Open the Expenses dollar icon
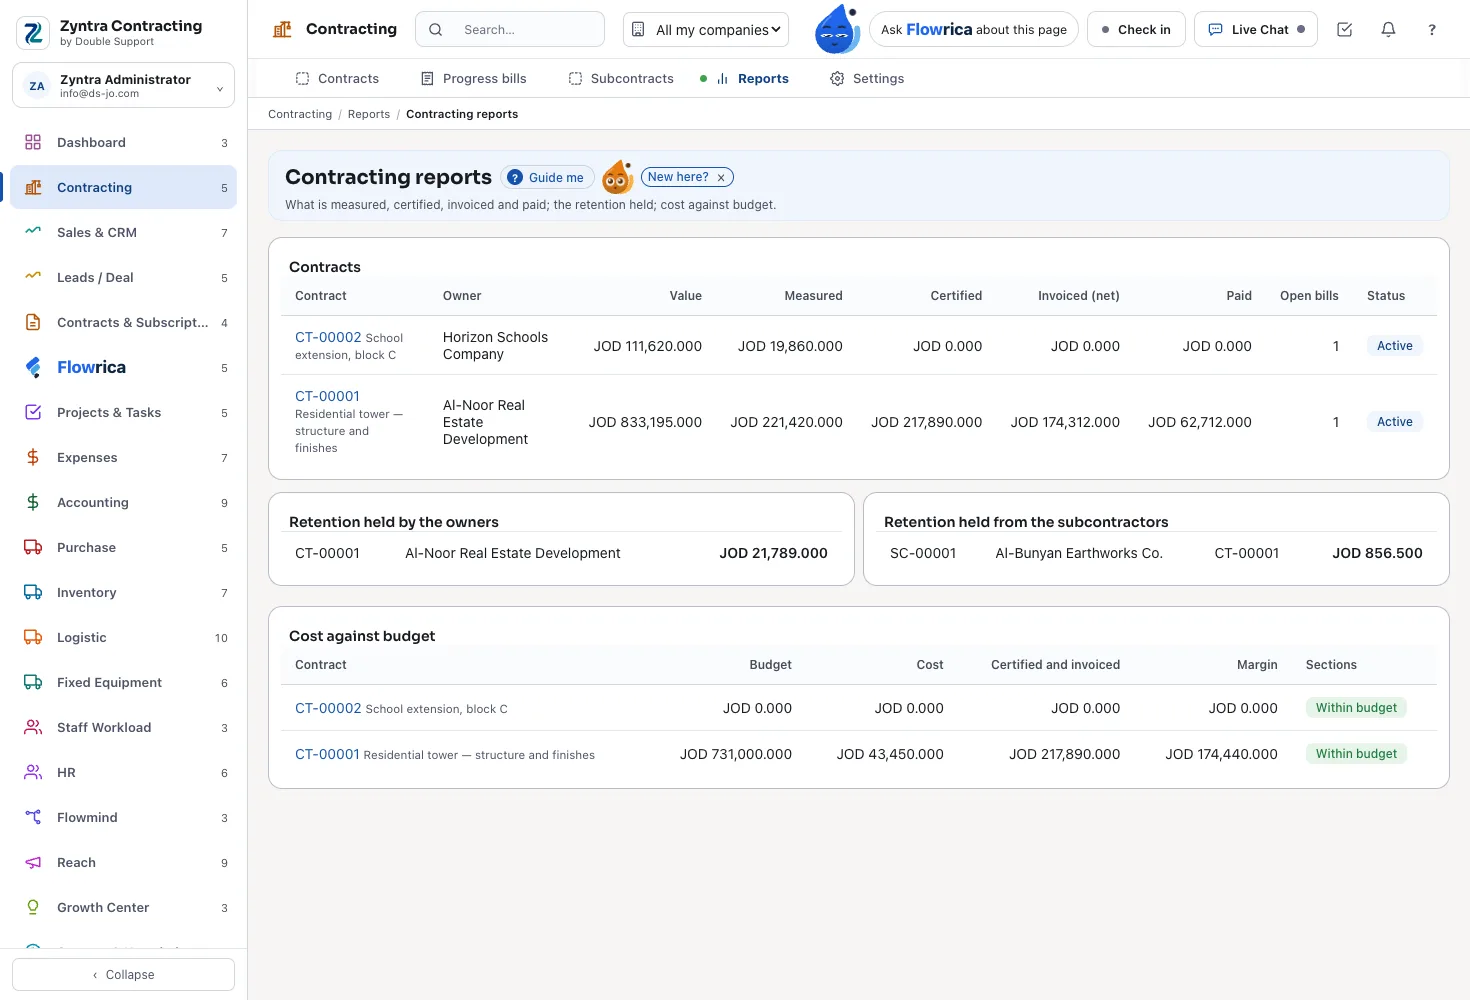The image size is (1470, 1000). [x=33, y=457]
